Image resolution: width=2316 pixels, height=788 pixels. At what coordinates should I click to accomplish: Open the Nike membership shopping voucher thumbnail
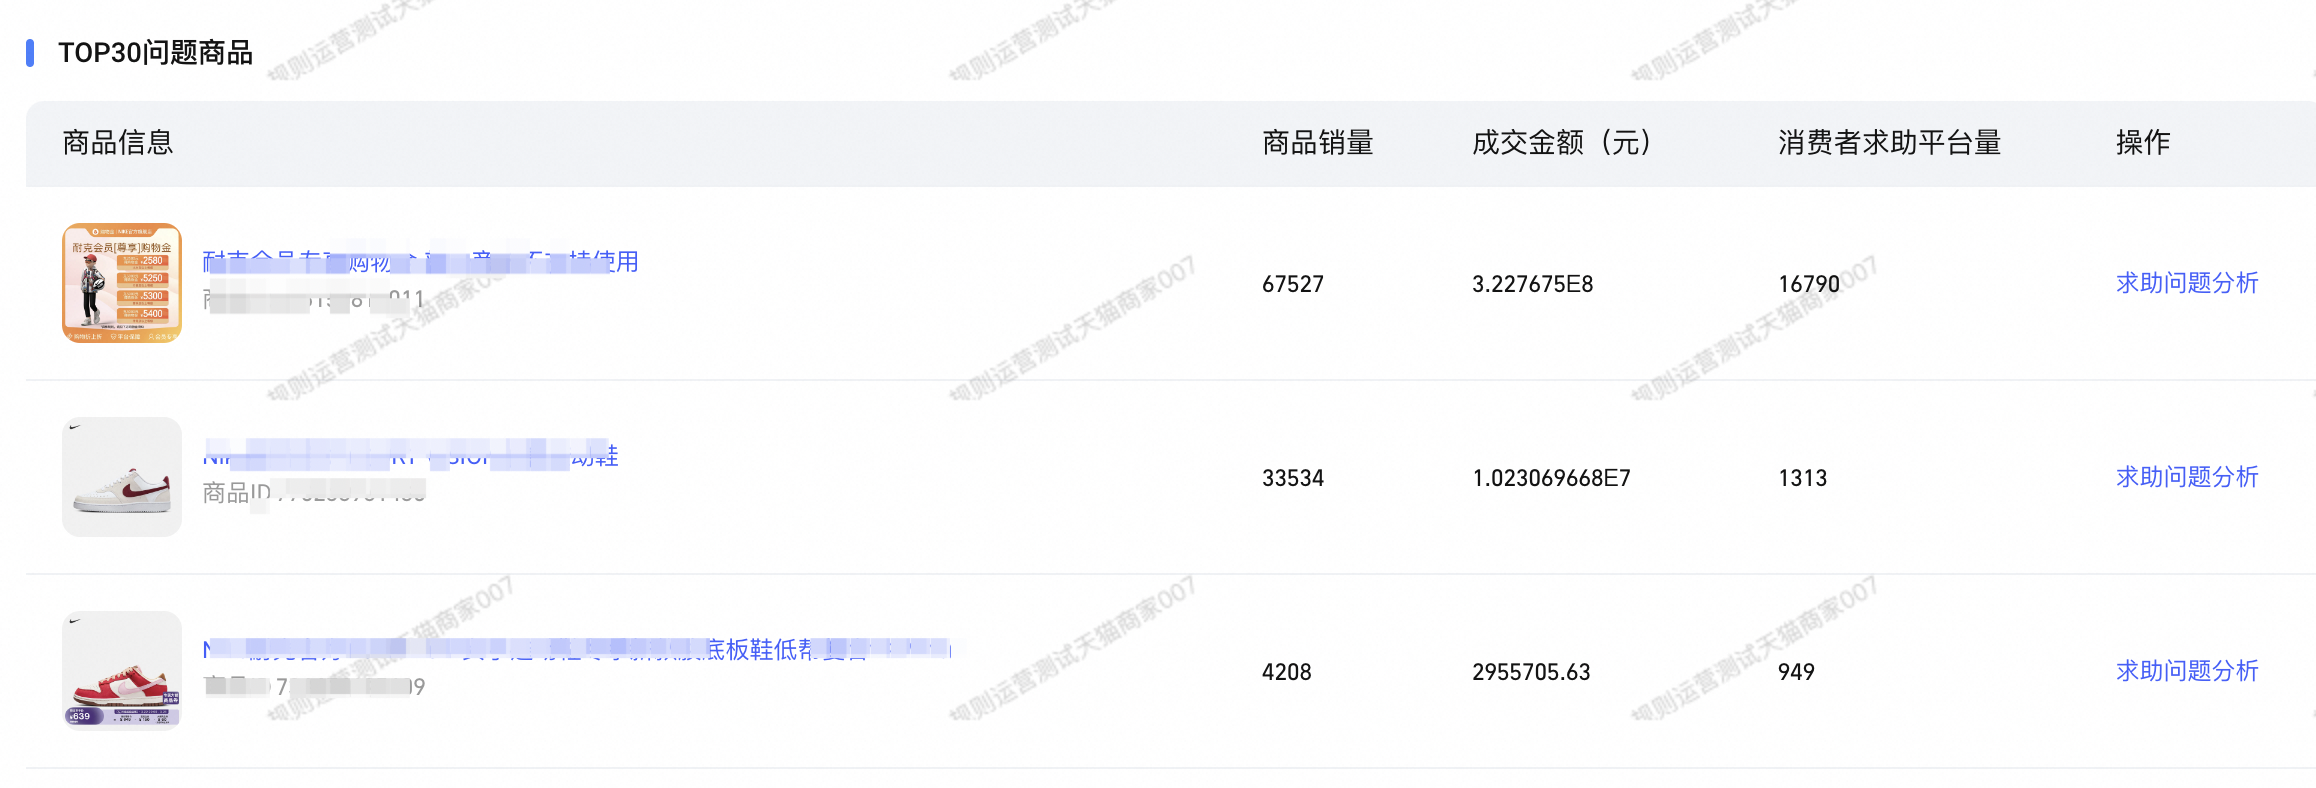[122, 283]
